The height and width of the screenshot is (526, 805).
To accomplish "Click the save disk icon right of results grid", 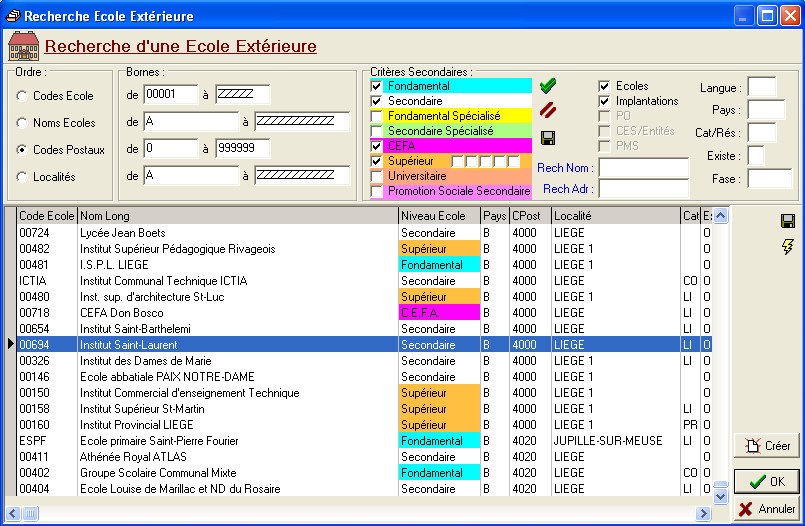I will 788,221.
